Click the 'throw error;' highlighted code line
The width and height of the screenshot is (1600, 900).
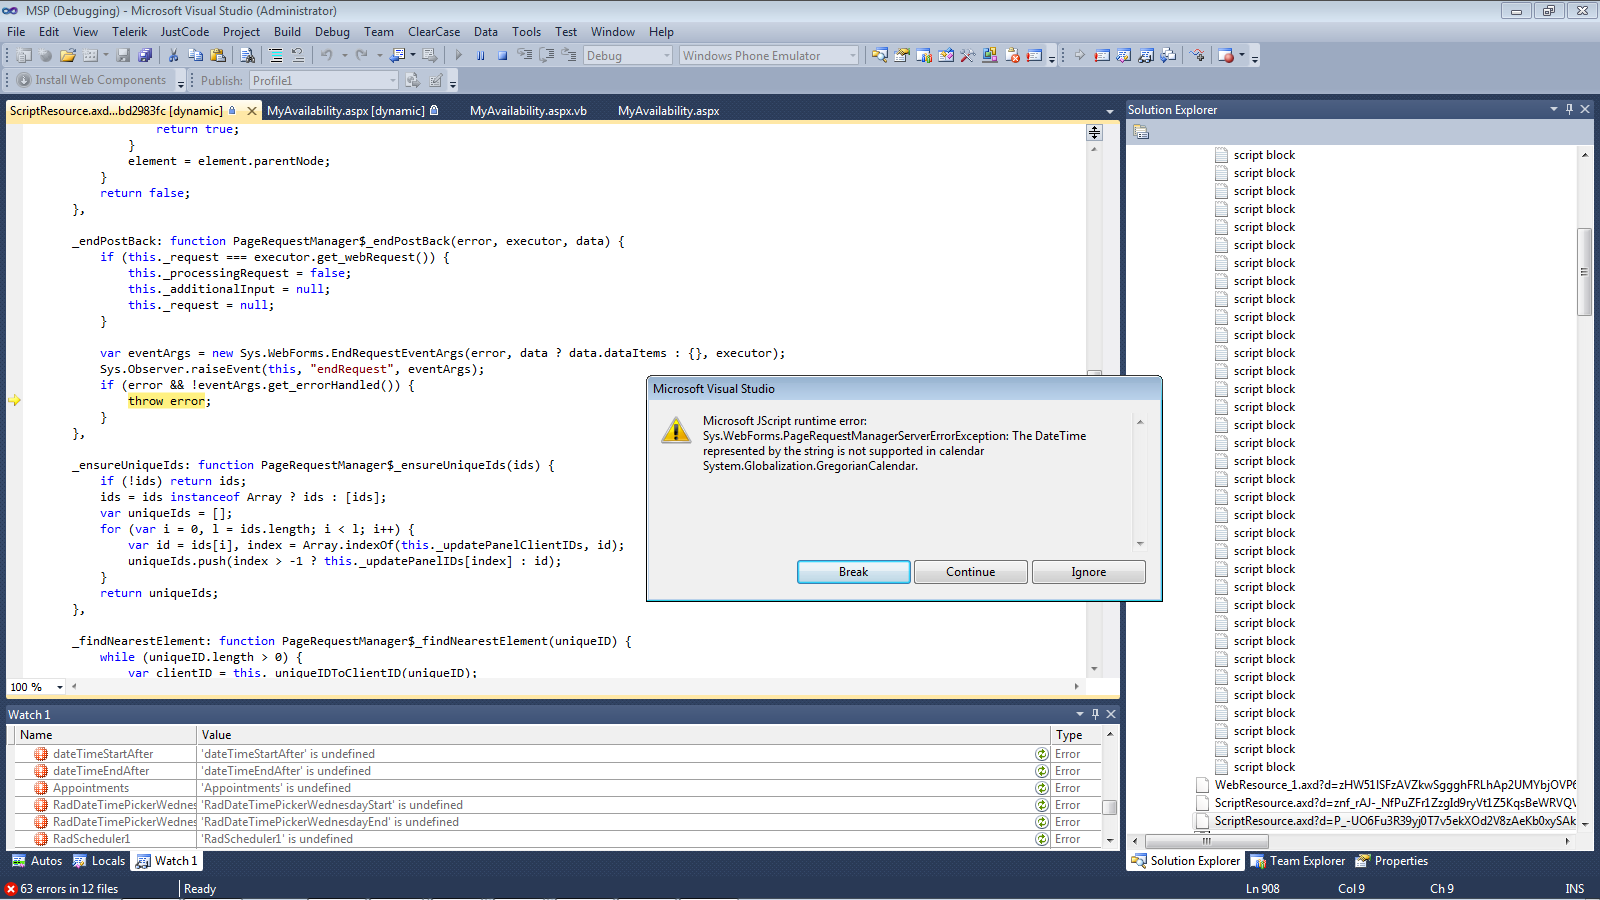click(169, 401)
